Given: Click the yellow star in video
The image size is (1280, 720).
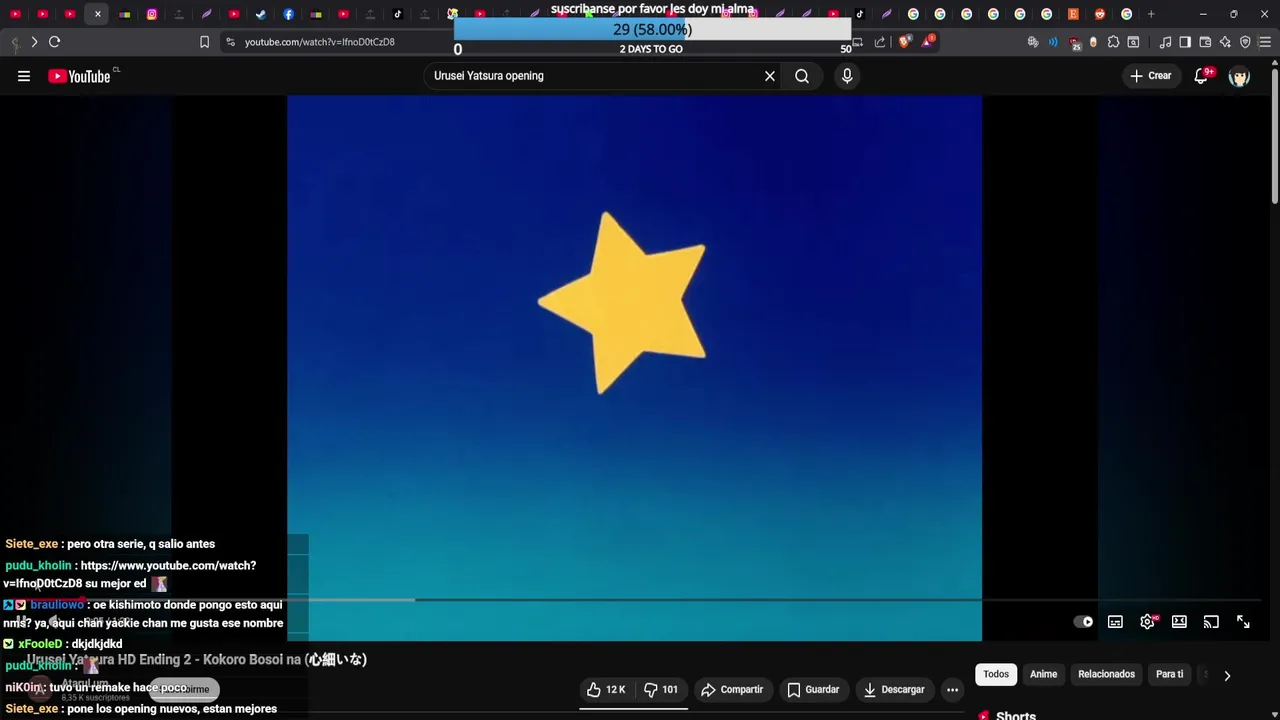Looking at the screenshot, I should click(624, 302).
